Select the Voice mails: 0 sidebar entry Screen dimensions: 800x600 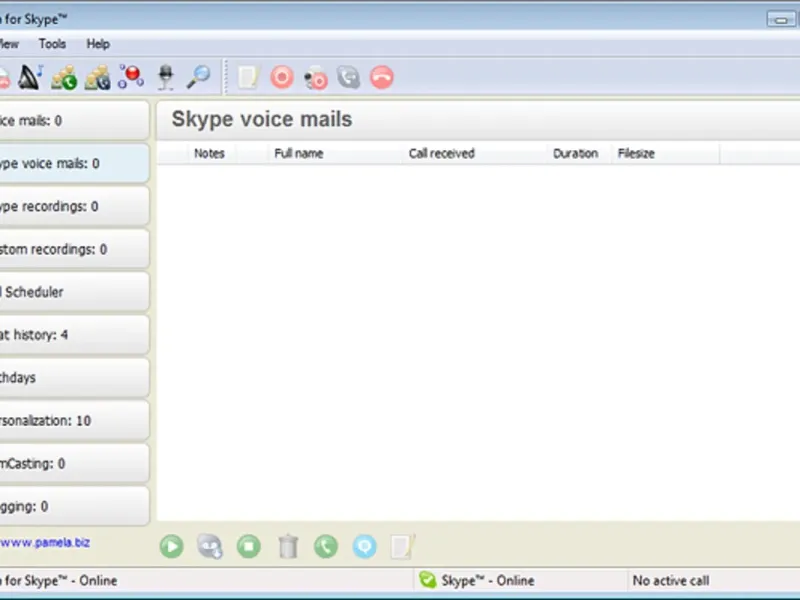pyautogui.click(x=74, y=120)
